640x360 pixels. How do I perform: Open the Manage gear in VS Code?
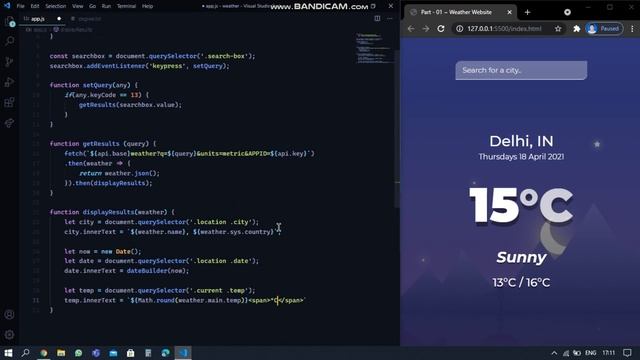pos(9,334)
